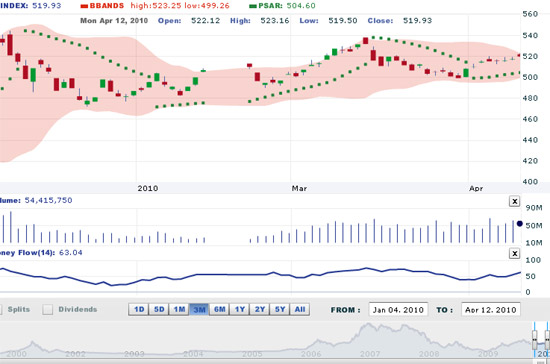This screenshot has height=364, width=550.
Task: Close the Money Flow(14) indicator panel
Action: pyautogui.click(x=514, y=254)
